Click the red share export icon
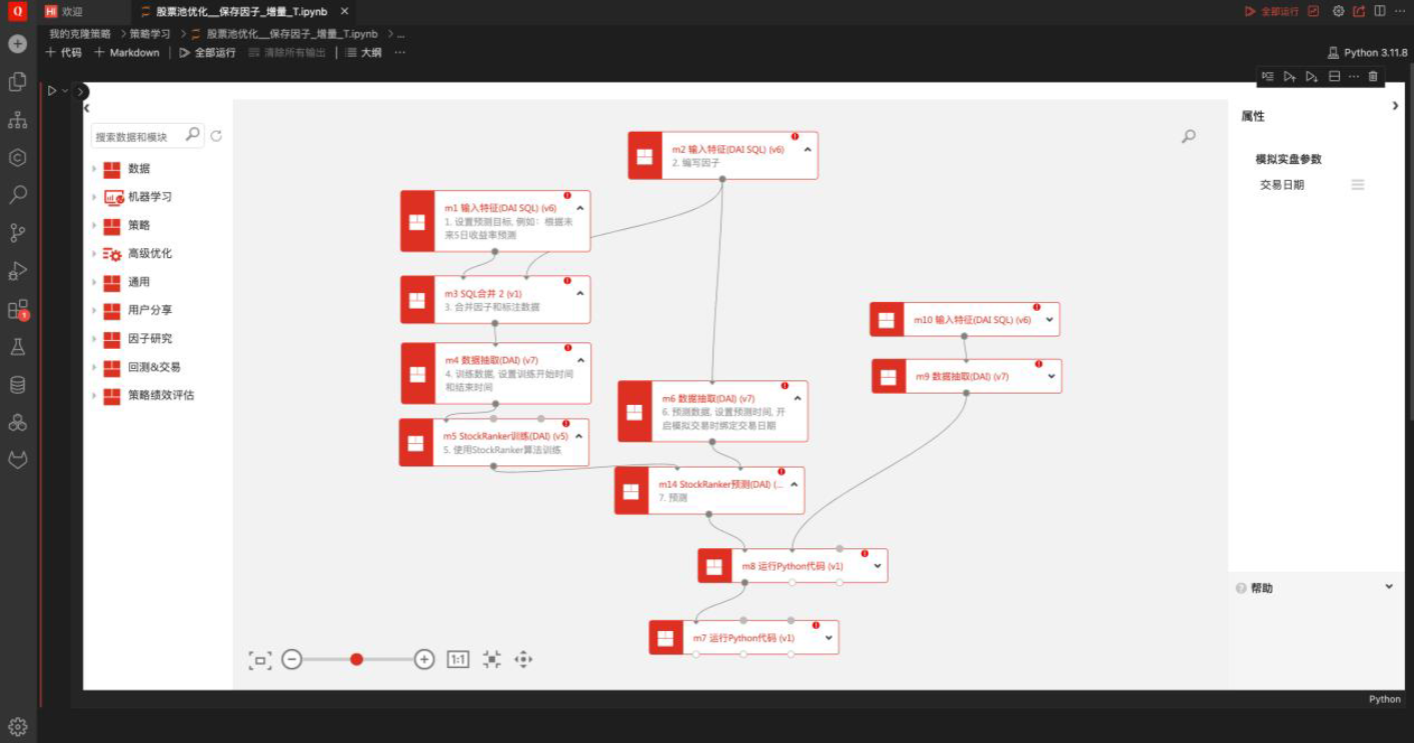The image size is (1414, 743). (1359, 11)
